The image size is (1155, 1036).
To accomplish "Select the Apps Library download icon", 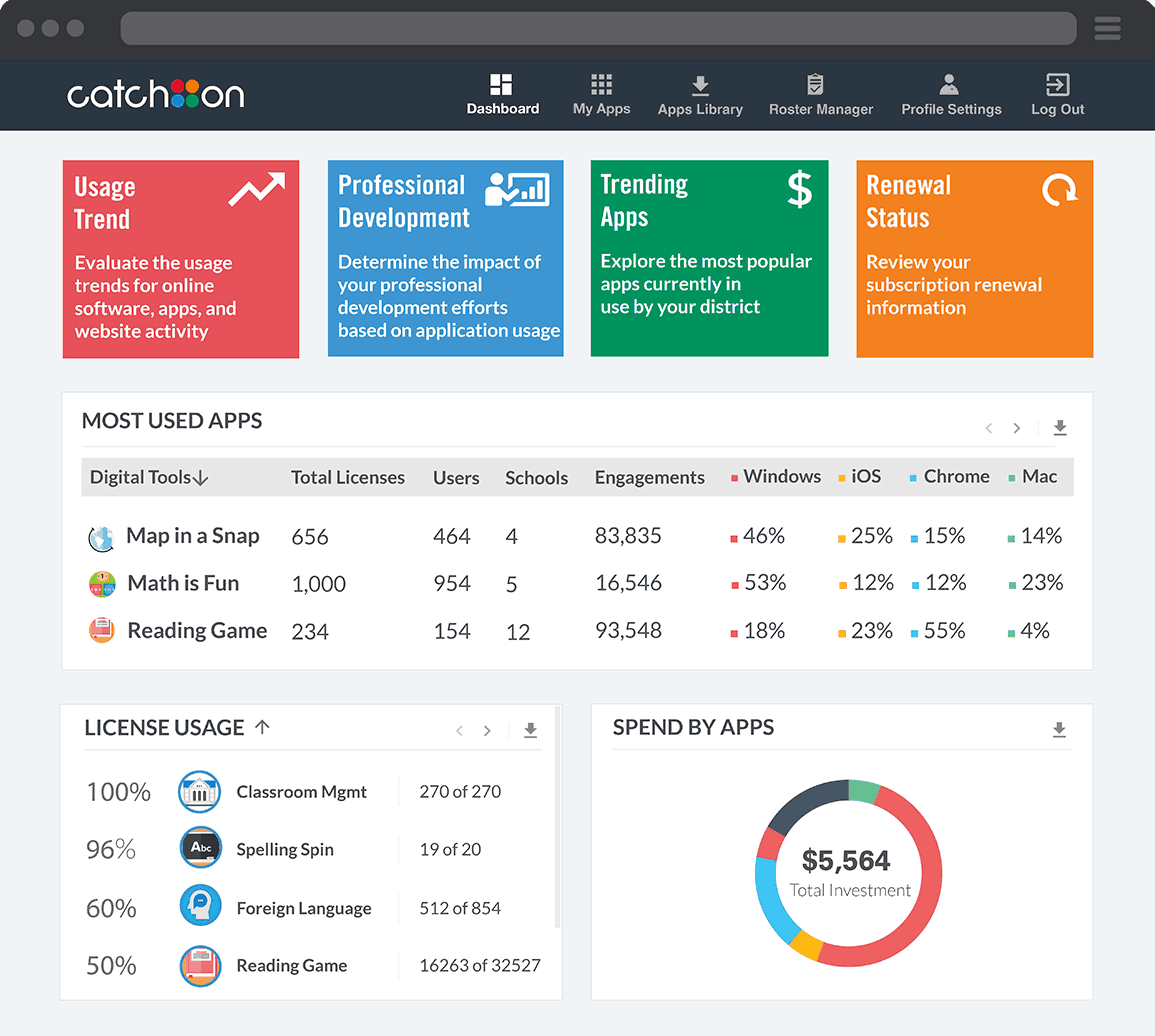I will pyautogui.click(x=700, y=85).
